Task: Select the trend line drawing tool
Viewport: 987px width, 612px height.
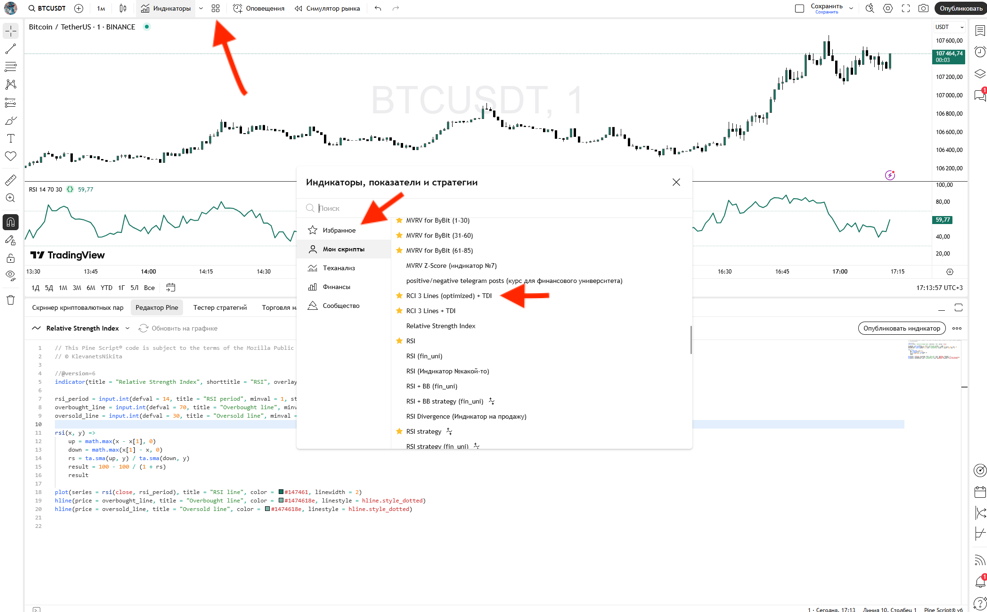Action: click(x=11, y=49)
